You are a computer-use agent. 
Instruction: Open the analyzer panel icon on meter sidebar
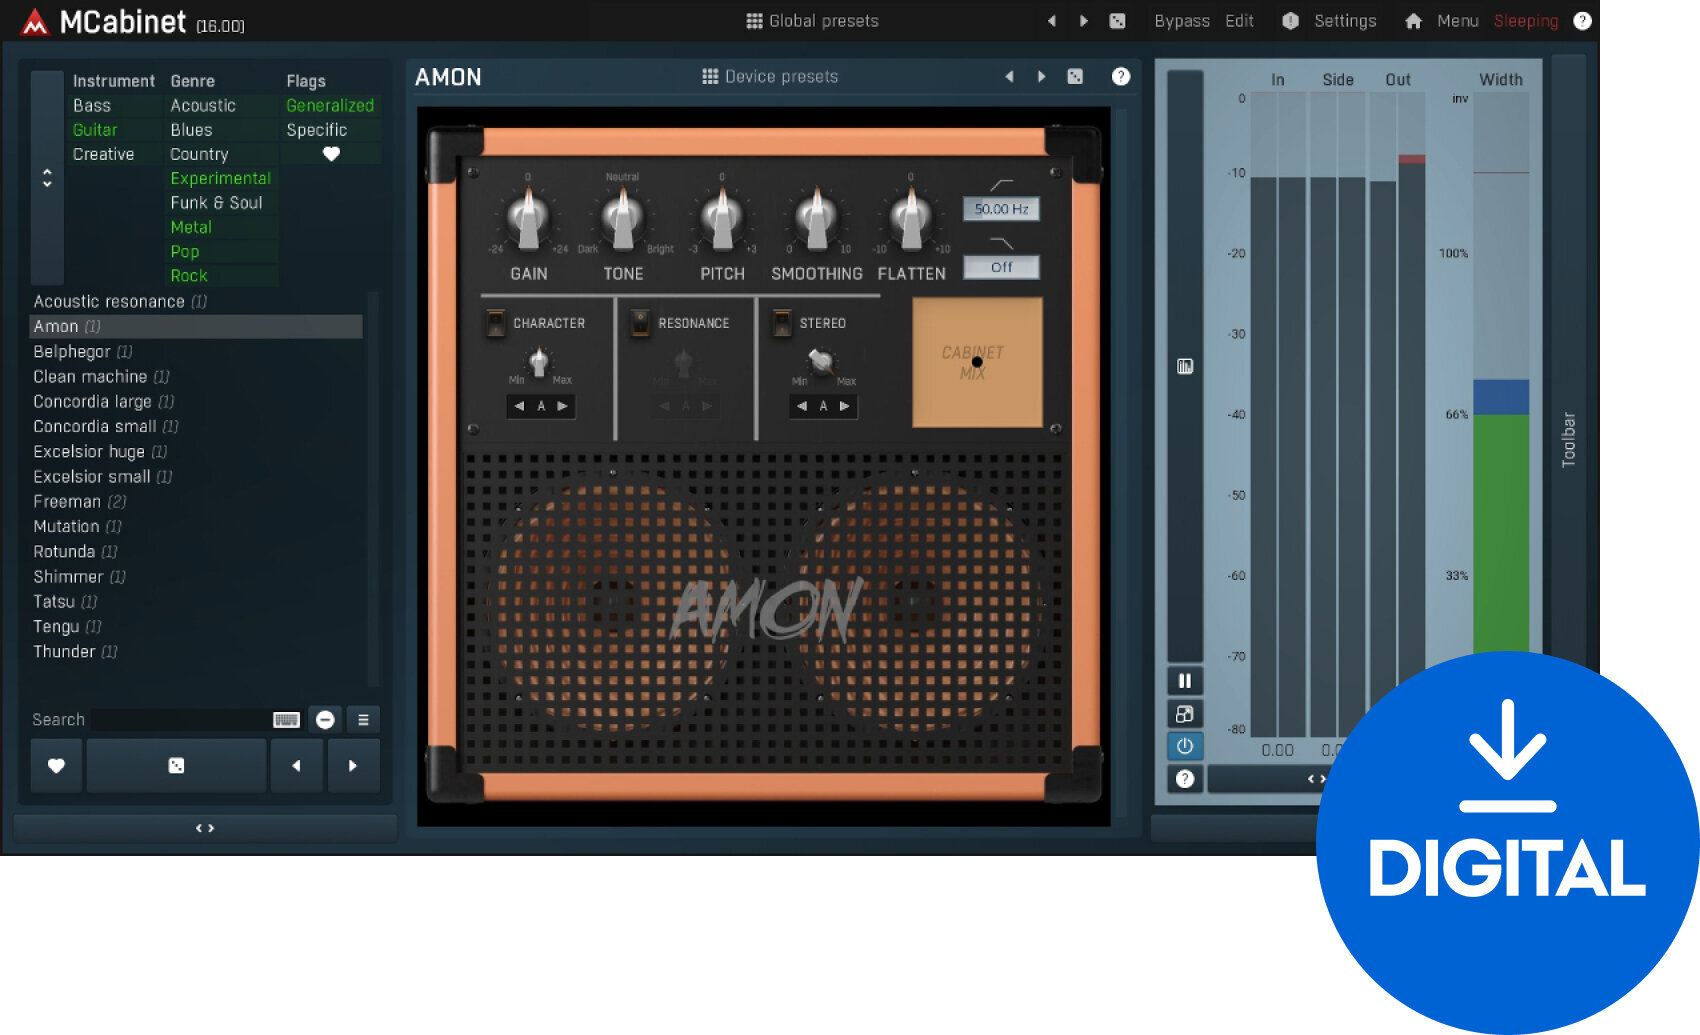coord(1184,366)
